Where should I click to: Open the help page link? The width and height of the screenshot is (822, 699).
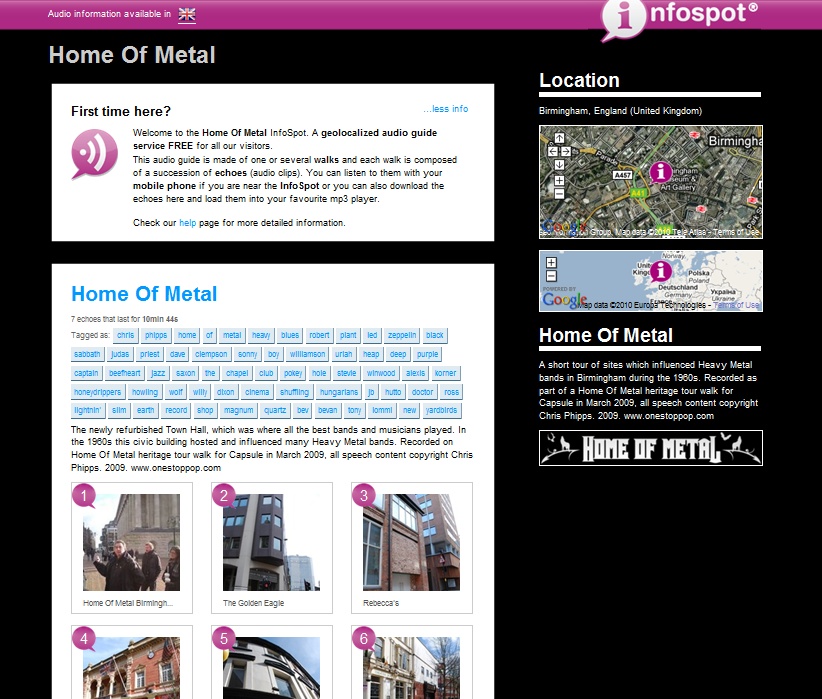coord(187,223)
